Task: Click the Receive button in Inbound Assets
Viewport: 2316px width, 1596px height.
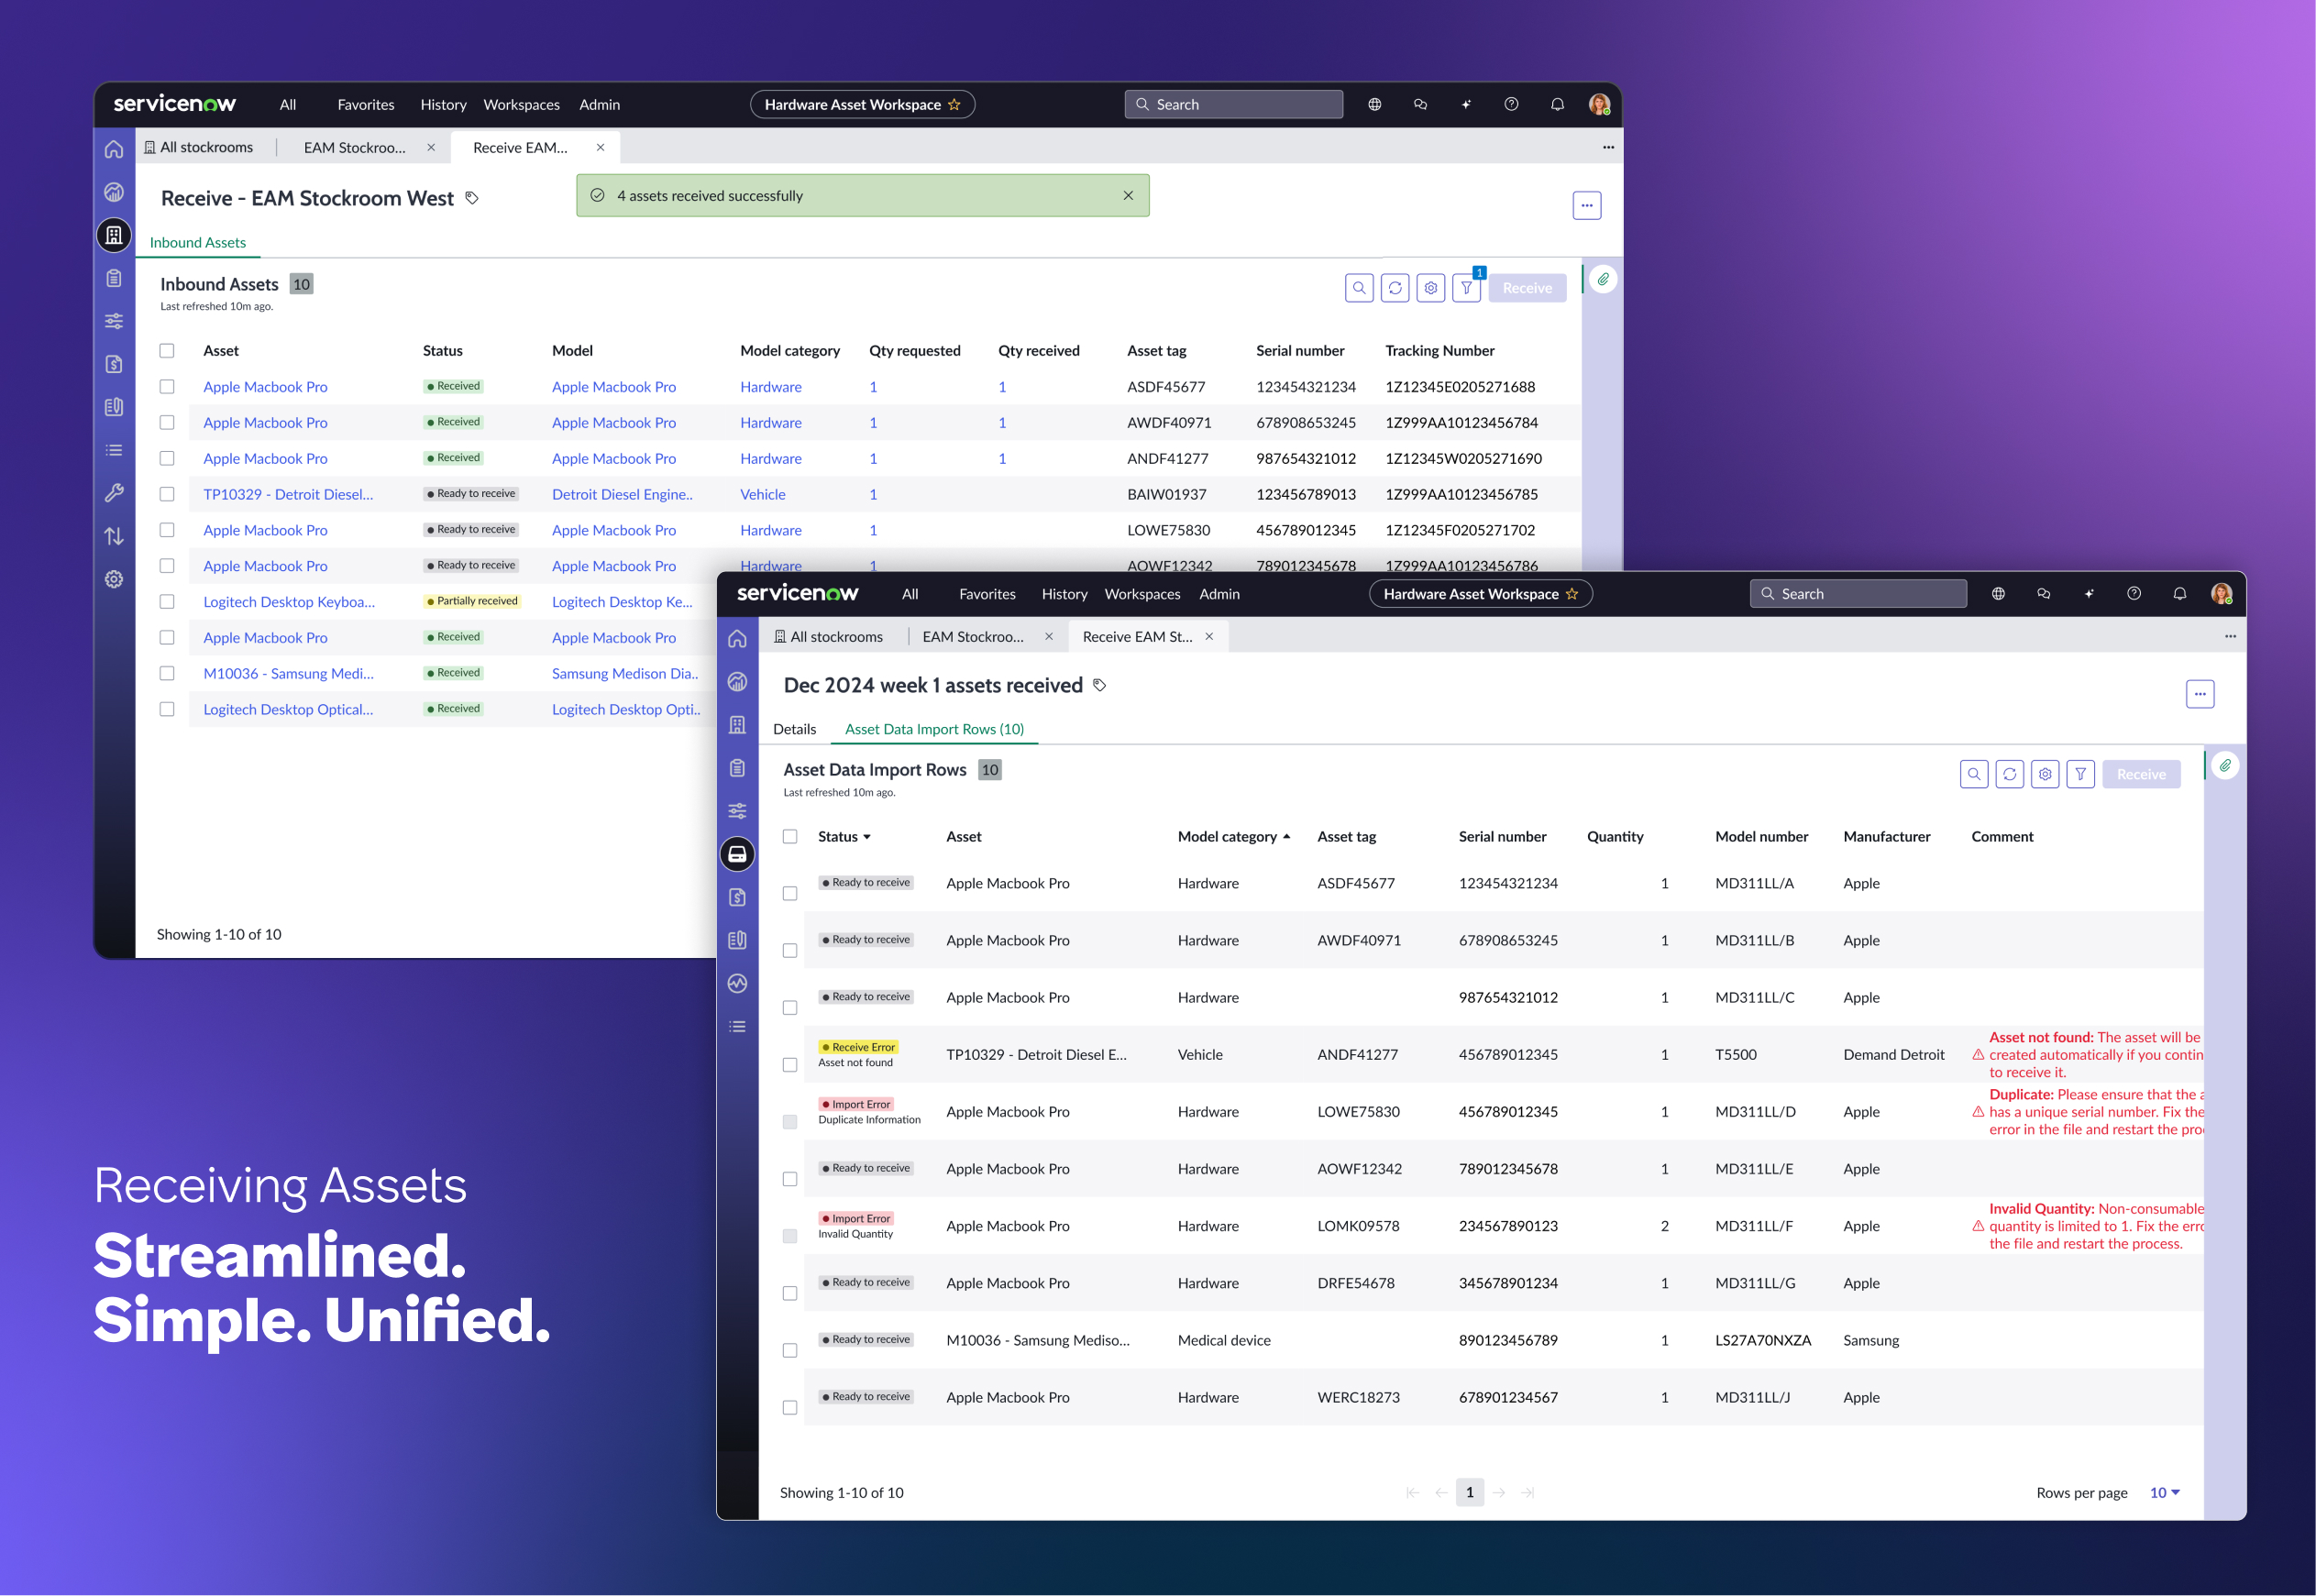Action: 1527,288
